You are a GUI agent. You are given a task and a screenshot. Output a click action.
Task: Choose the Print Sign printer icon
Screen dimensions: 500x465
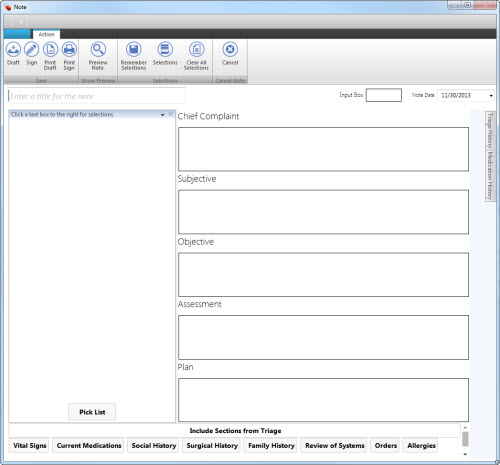point(69,50)
